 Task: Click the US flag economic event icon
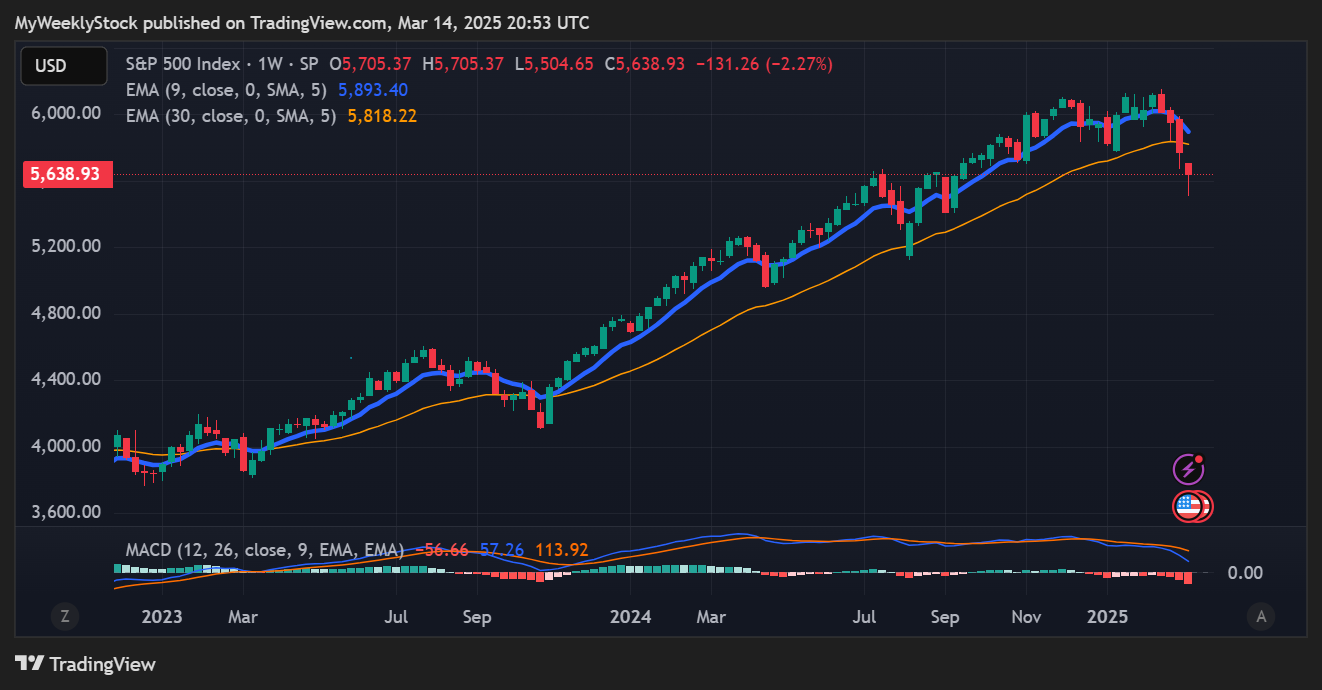[1189, 507]
